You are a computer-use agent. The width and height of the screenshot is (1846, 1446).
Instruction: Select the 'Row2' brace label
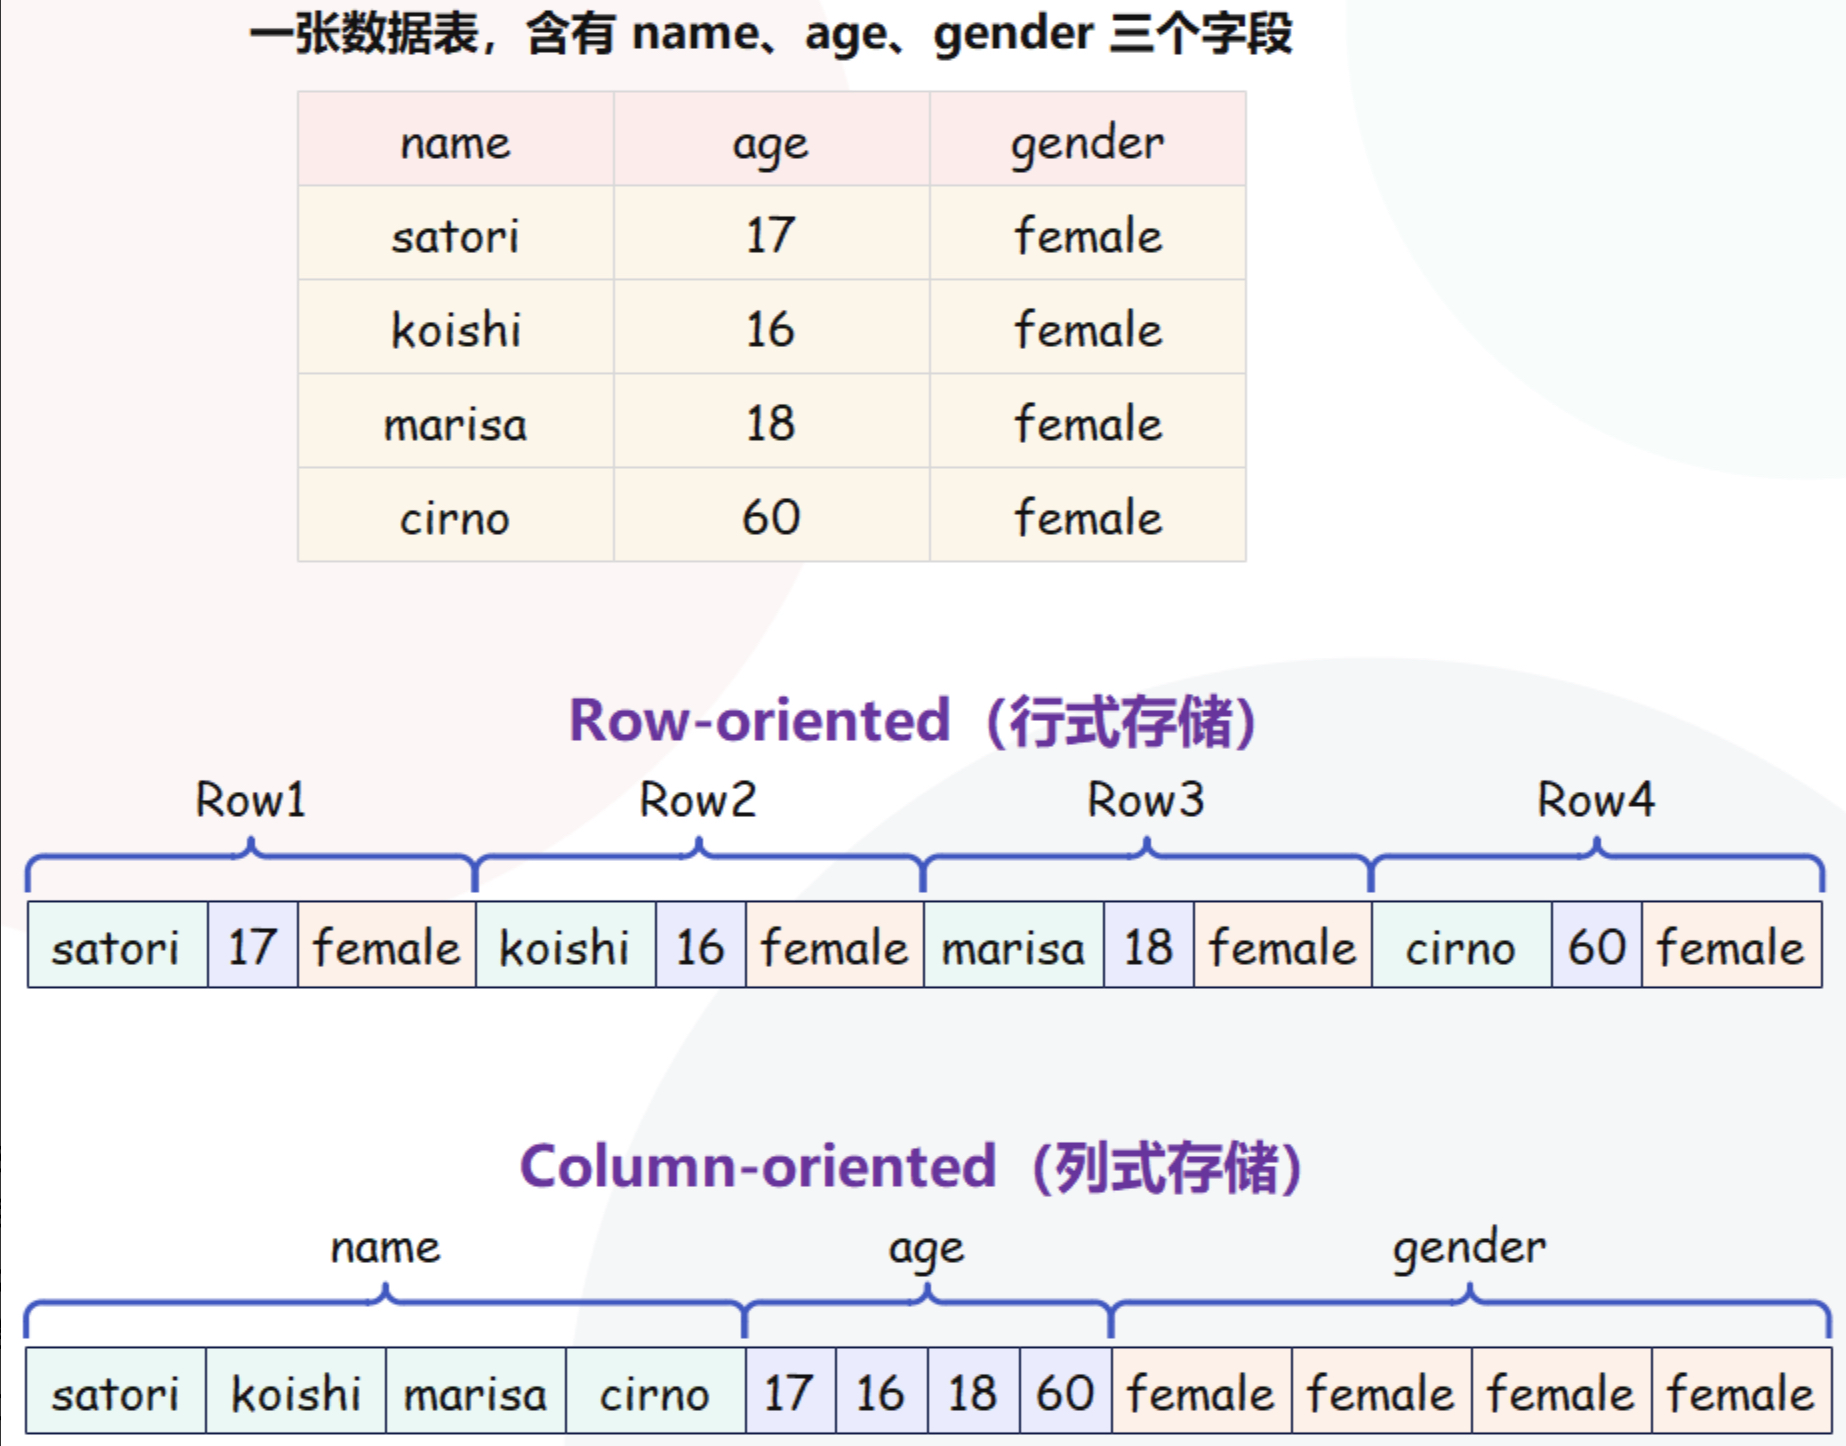(x=698, y=799)
